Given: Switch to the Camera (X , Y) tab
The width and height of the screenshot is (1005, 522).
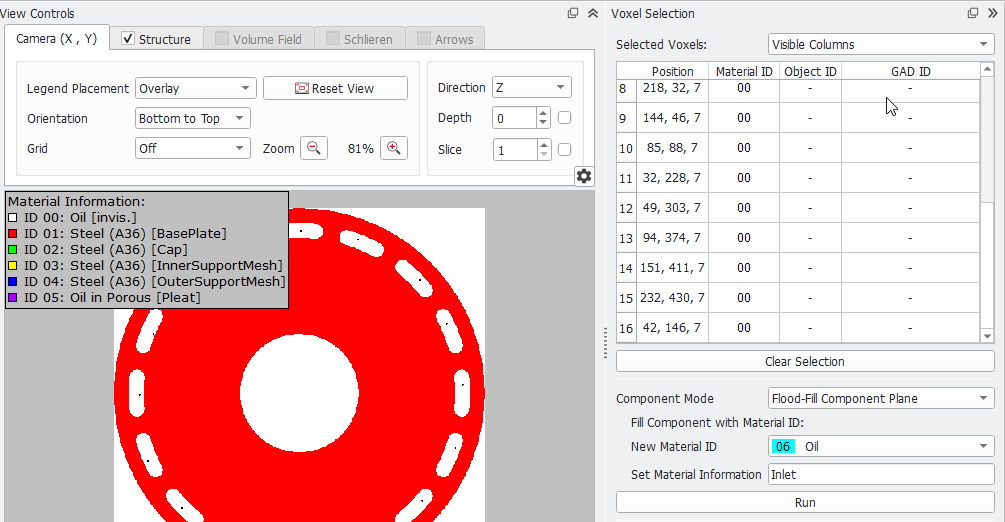Looking at the screenshot, I should click(56, 38).
